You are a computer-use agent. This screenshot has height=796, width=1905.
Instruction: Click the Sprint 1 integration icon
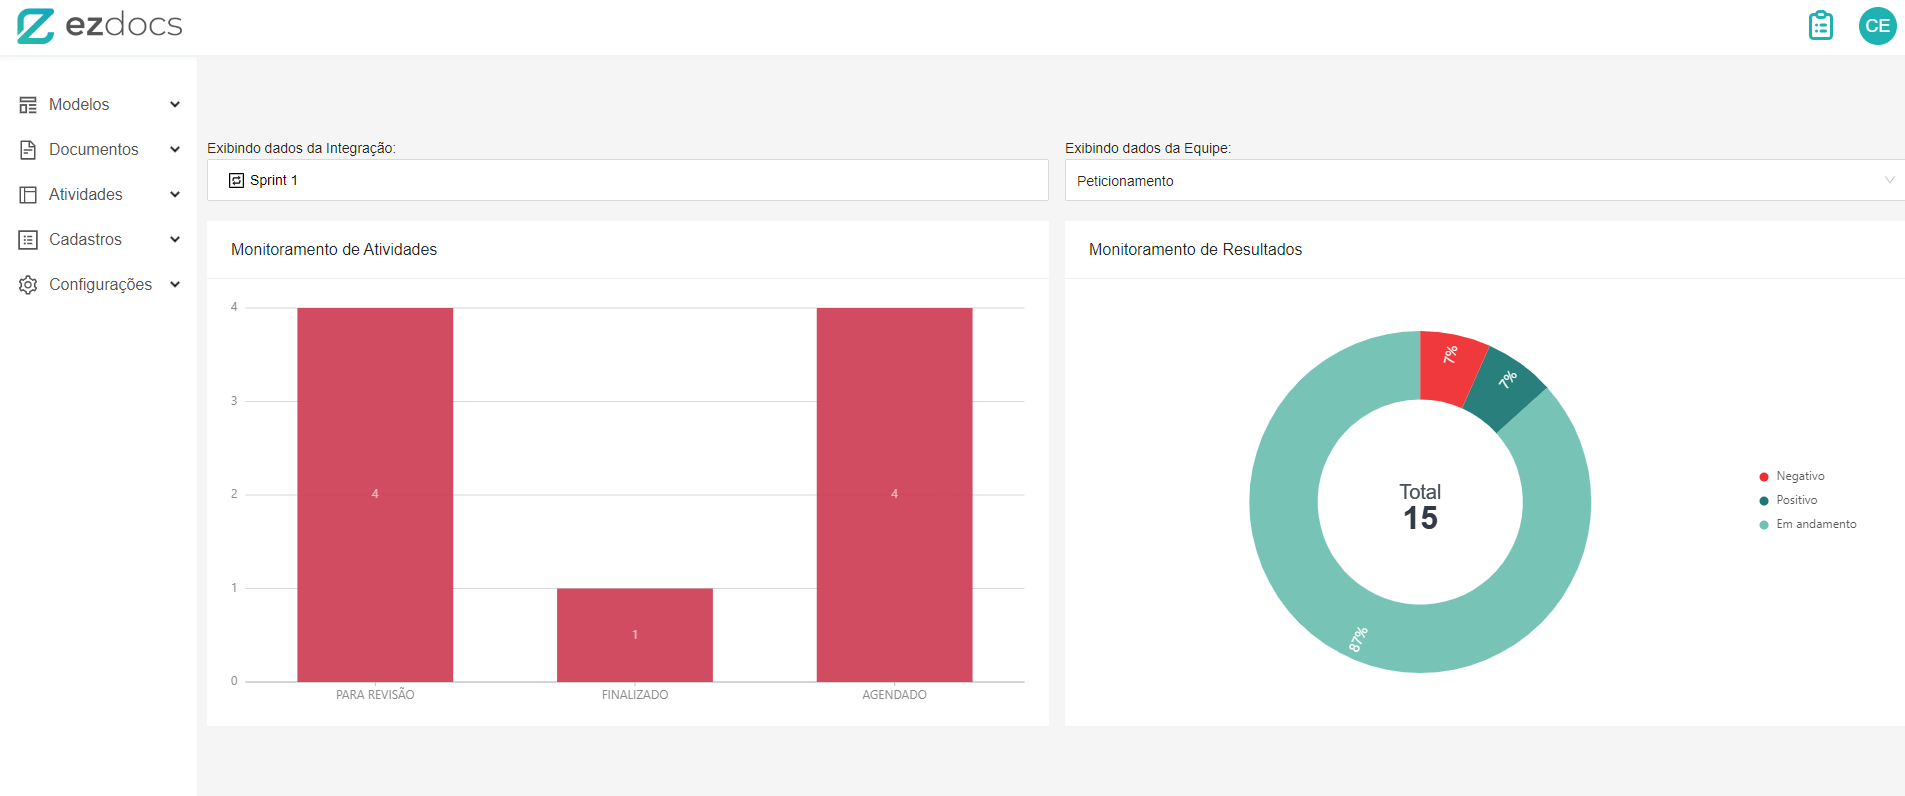click(236, 181)
